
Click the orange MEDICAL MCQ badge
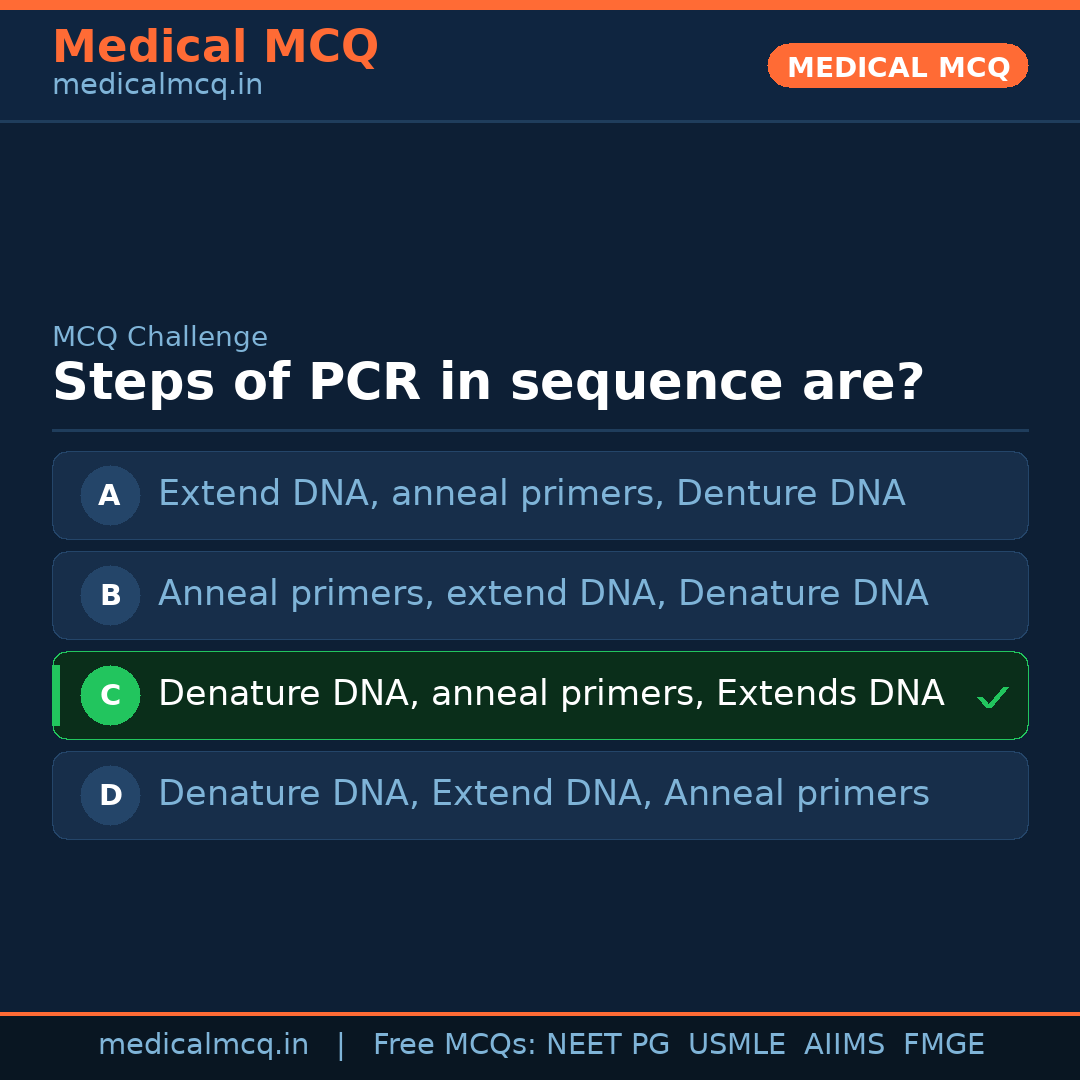pyautogui.click(x=897, y=66)
